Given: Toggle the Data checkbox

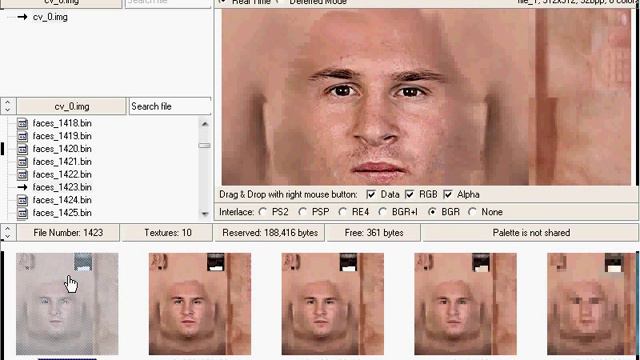Looking at the screenshot, I should point(371,195).
